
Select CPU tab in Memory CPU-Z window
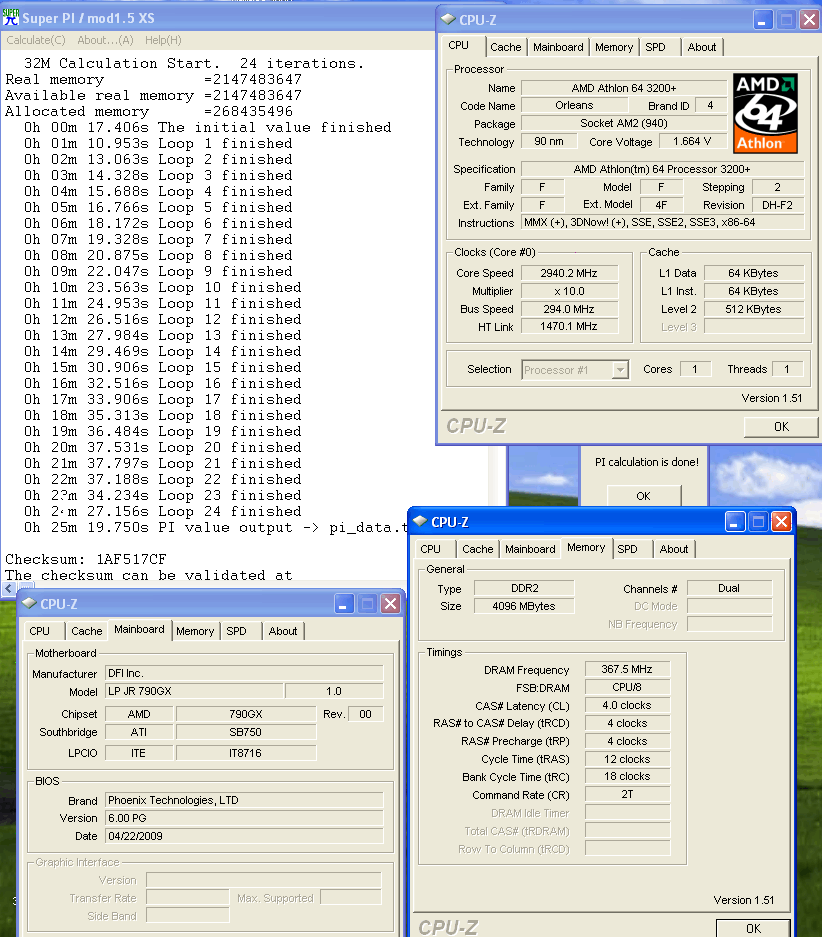tap(431, 549)
